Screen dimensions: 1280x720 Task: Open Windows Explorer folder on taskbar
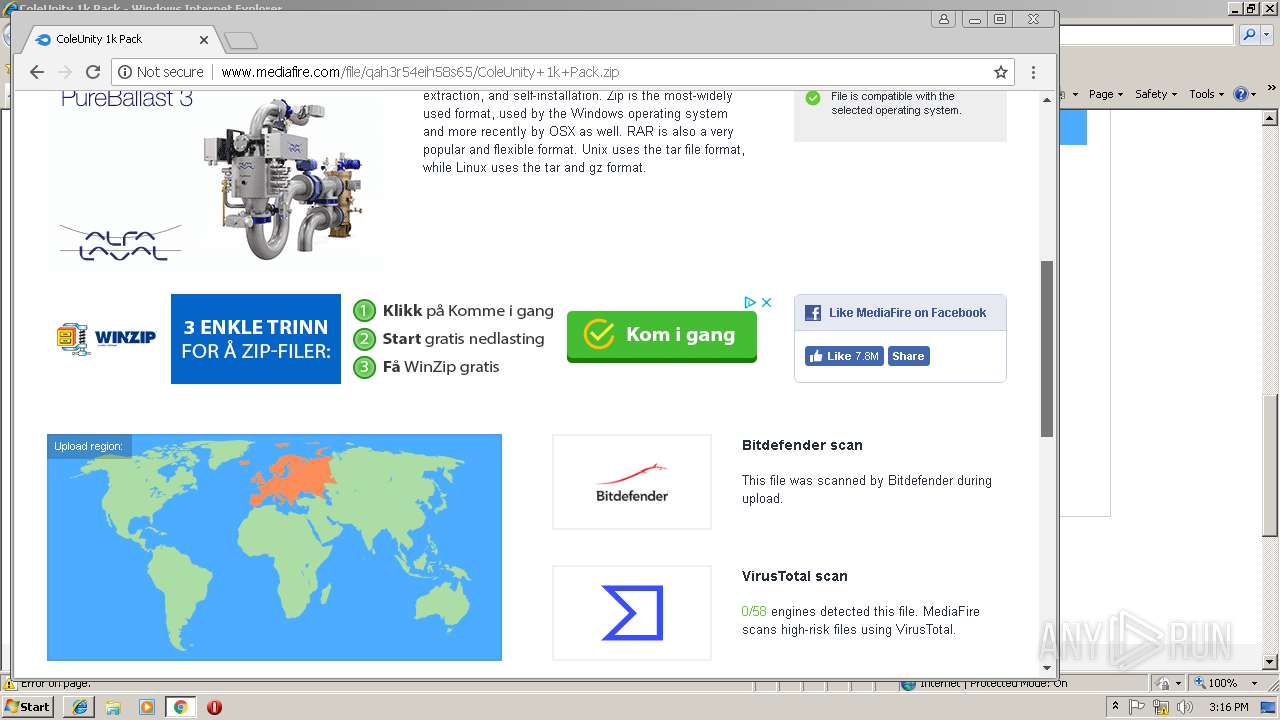(113, 707)
